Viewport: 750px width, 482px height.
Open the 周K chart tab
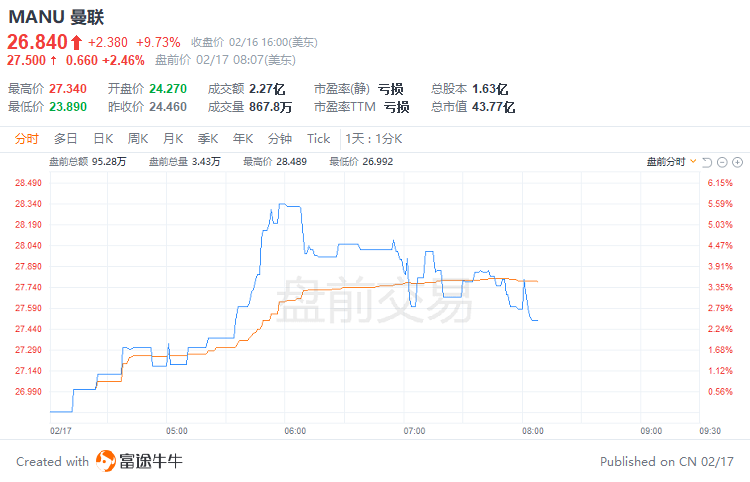[138, 139]
